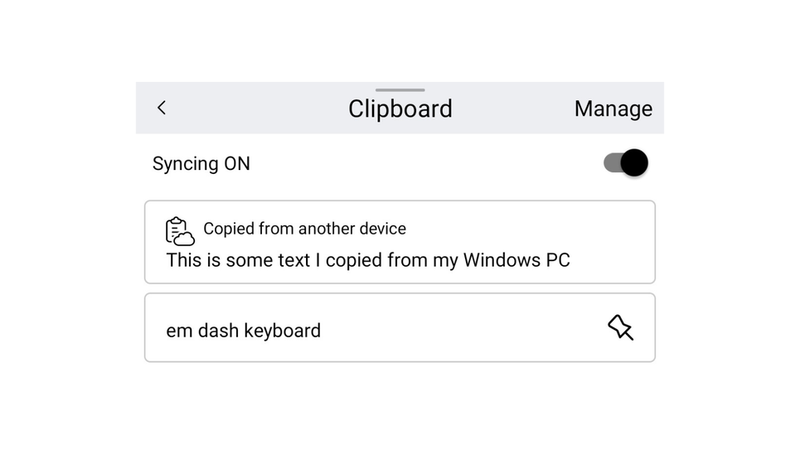Screen dimensions: 800x450
Task: Select the em dash keyboard clip text
Action: pyautogui.click(x=243, y=331)
